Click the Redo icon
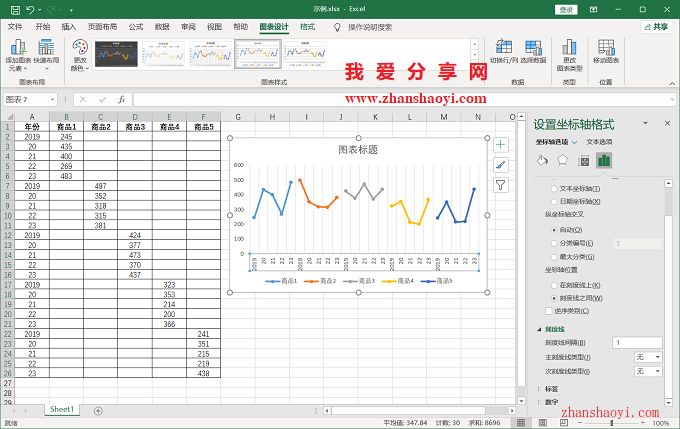 click(x=51, y=10)
